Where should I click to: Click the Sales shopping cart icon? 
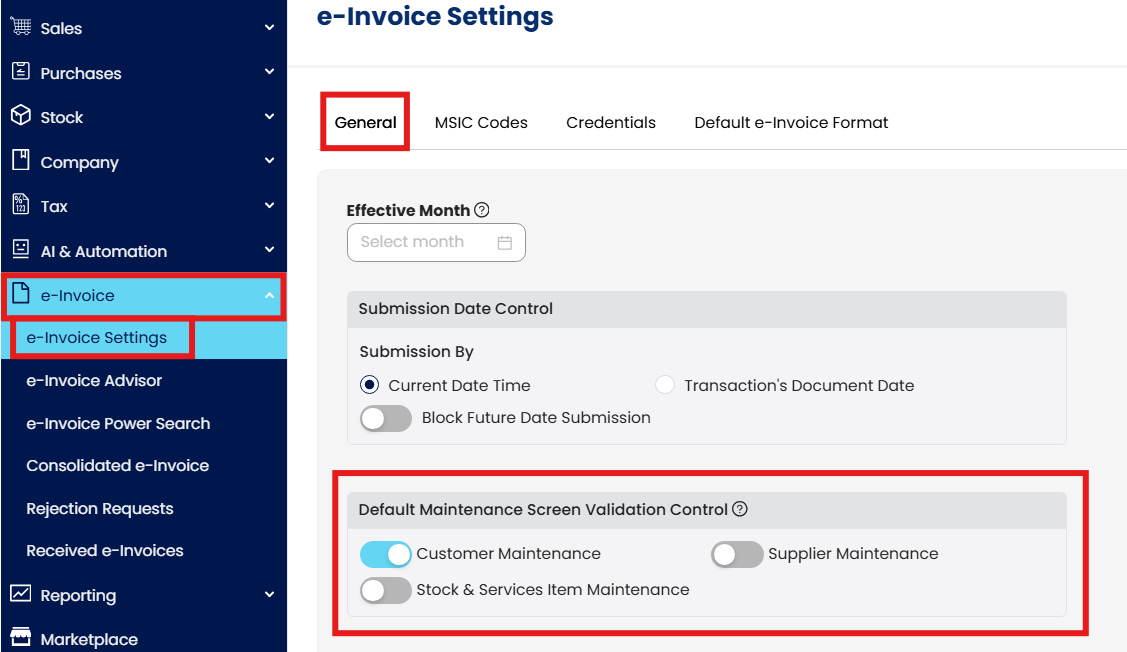(20, 27)
